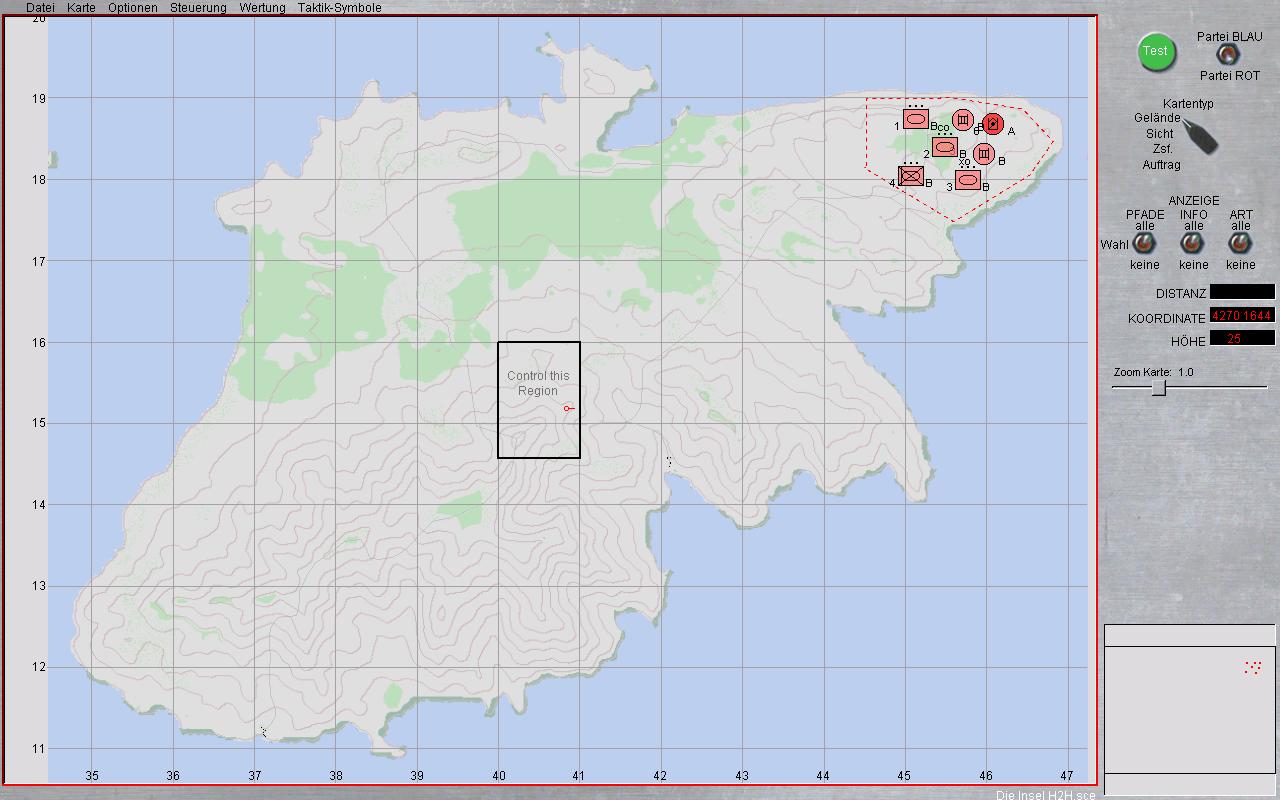The image size is (1280, 800).
Task: Open the Datei menu
Action: pyautogui.click(x=40, y=8)
